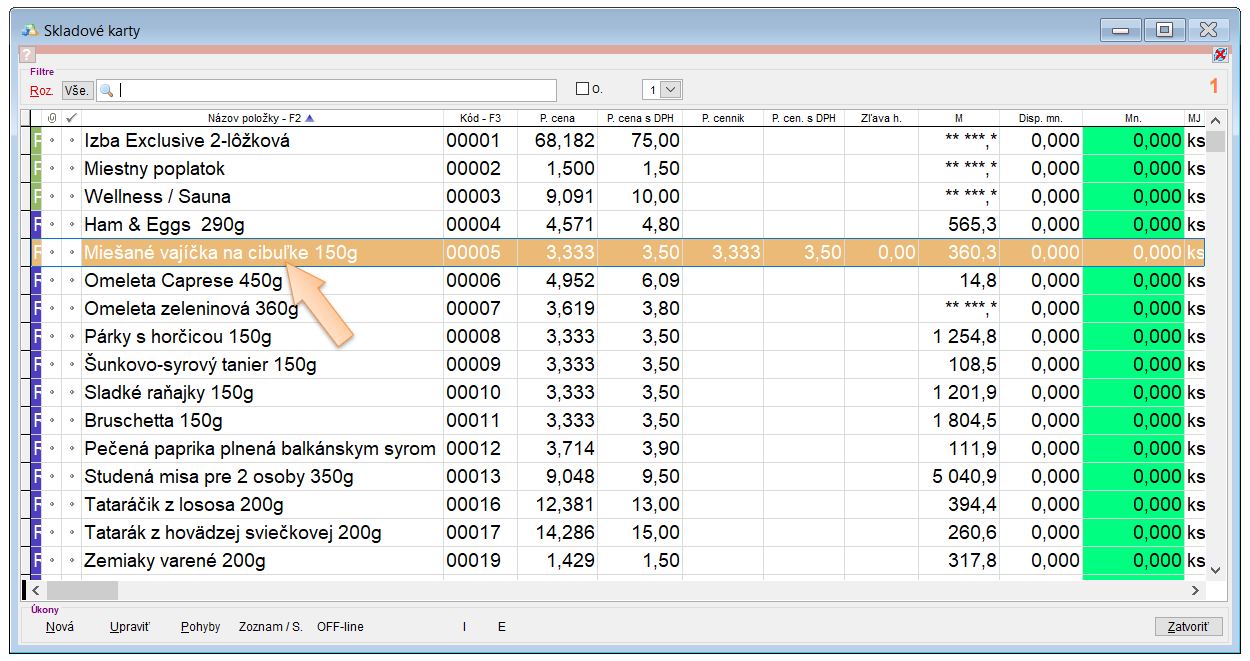Click the paperclip attachment column header icon

point(52,118)
